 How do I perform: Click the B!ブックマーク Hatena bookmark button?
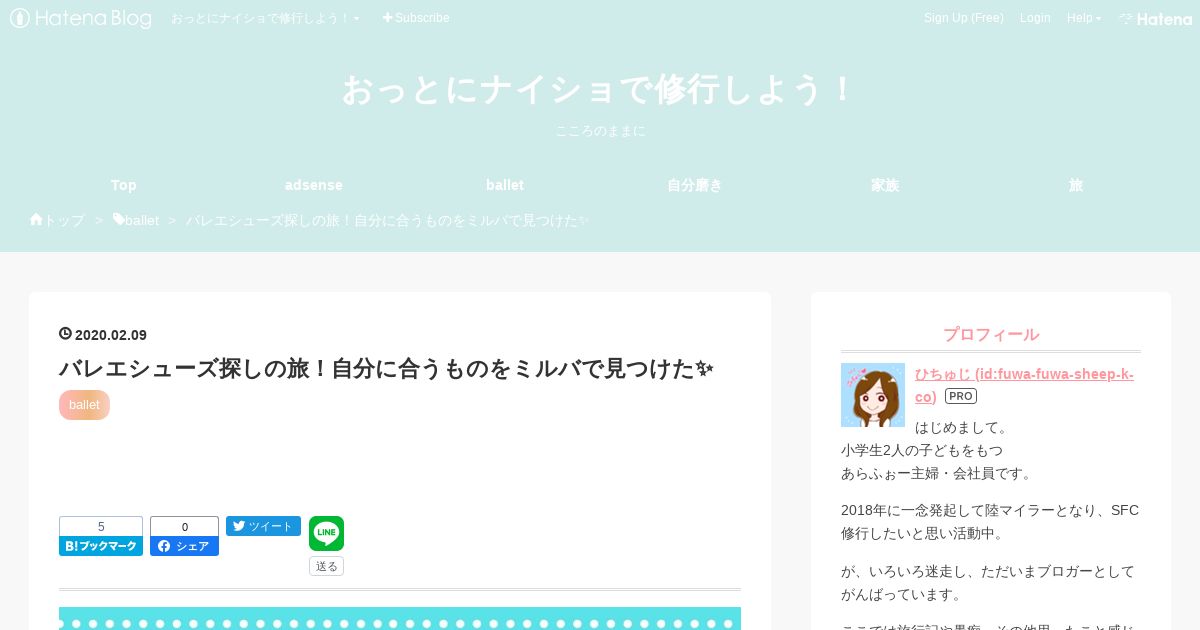click(101, 546)
